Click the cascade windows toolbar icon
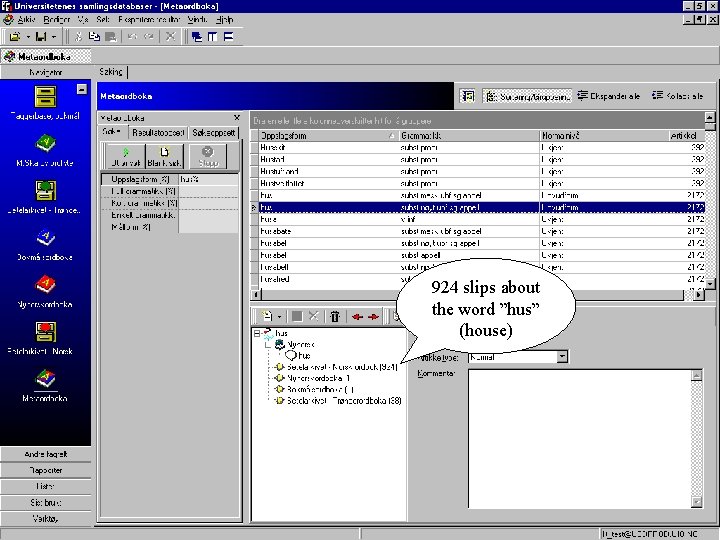 pyautogui.click(x=197, y=36)
